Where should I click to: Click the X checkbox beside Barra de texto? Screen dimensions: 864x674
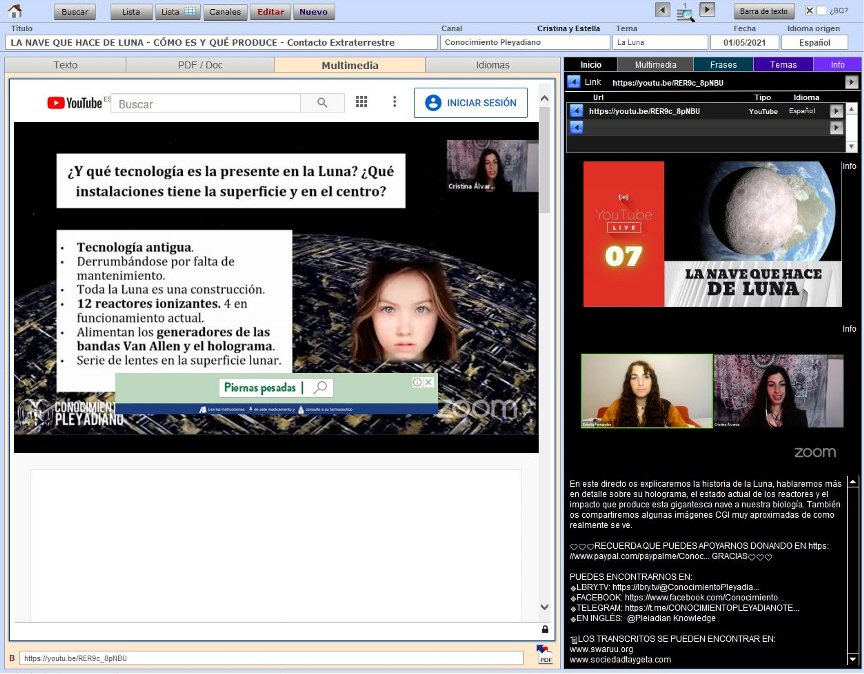(x=809, y=11)
